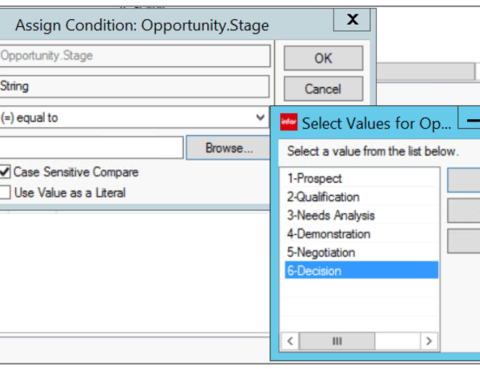Select the 5-Negotiation list entry
The width and height of the screenshot is (480, 369).
point(321,253)
